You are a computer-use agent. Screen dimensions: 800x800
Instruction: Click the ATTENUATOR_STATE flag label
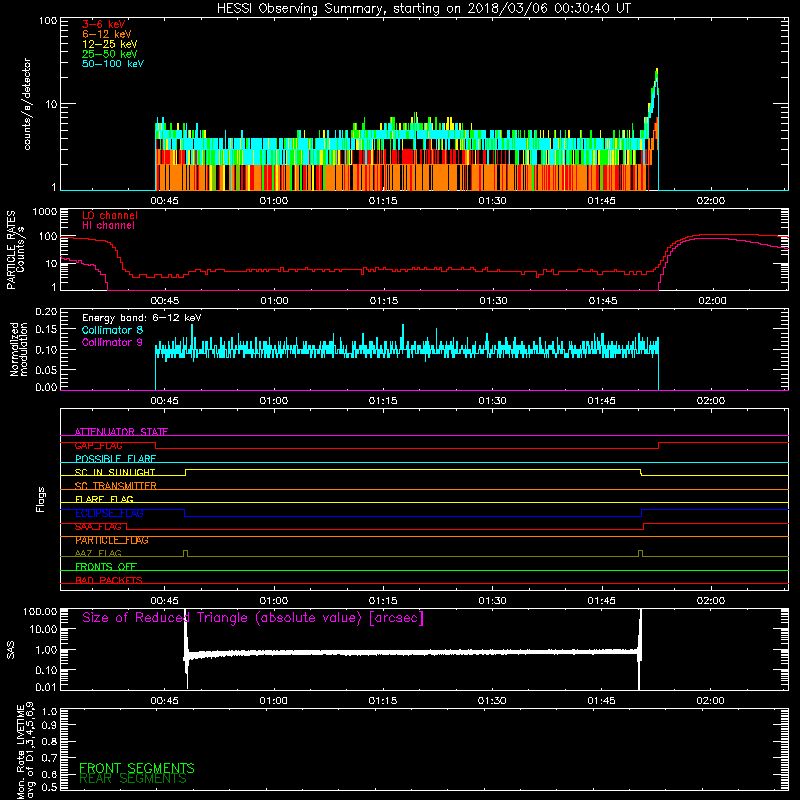point(121,432)
